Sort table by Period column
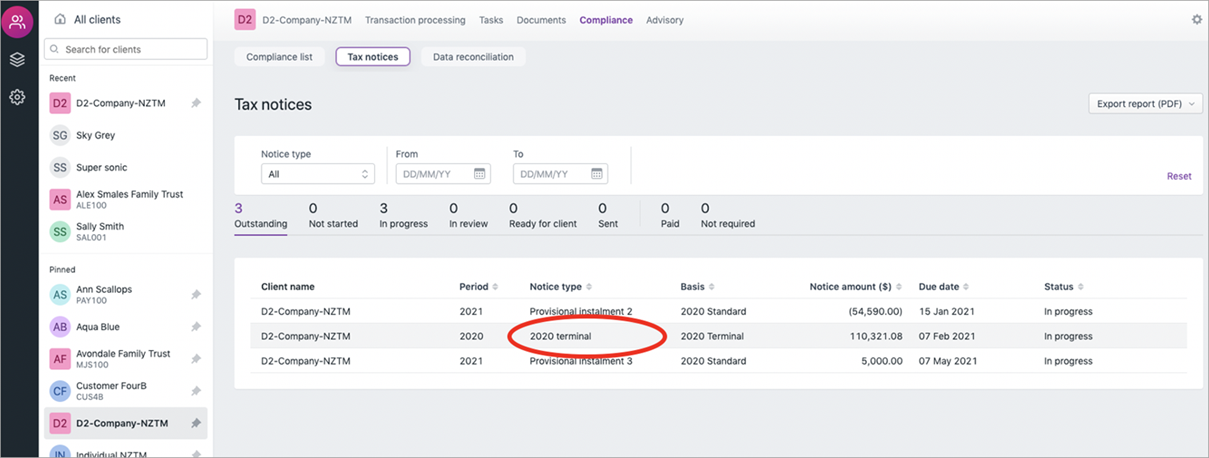This screenshot has width=1209, height=458. click(x=478, y=287)
